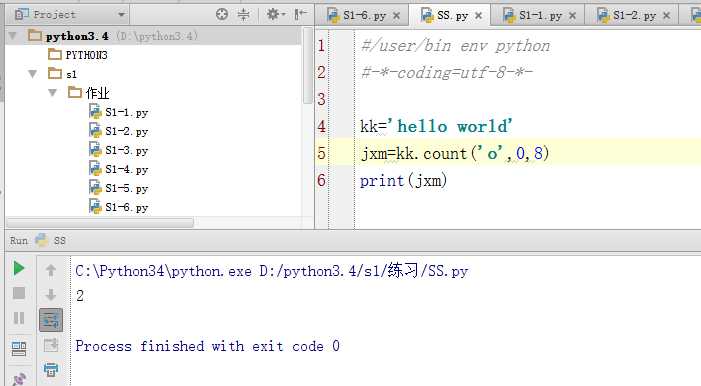Close the S1-6.py tab

coord(397,16)
